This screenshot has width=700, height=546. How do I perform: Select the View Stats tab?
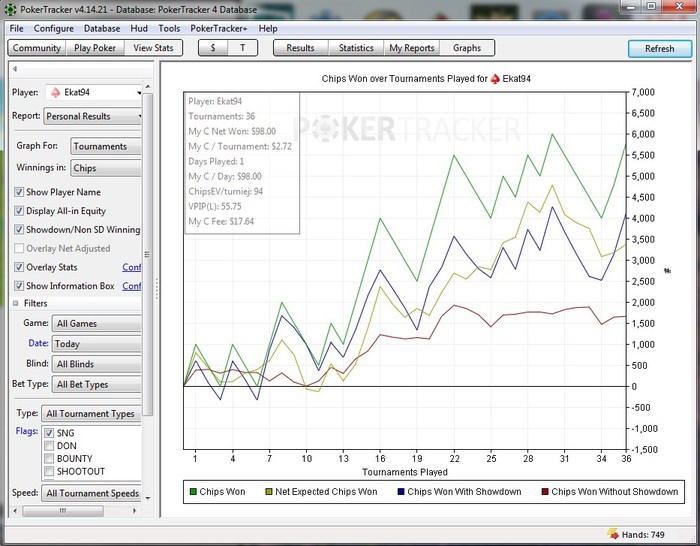pyautogui.click(x=153, y=48)
